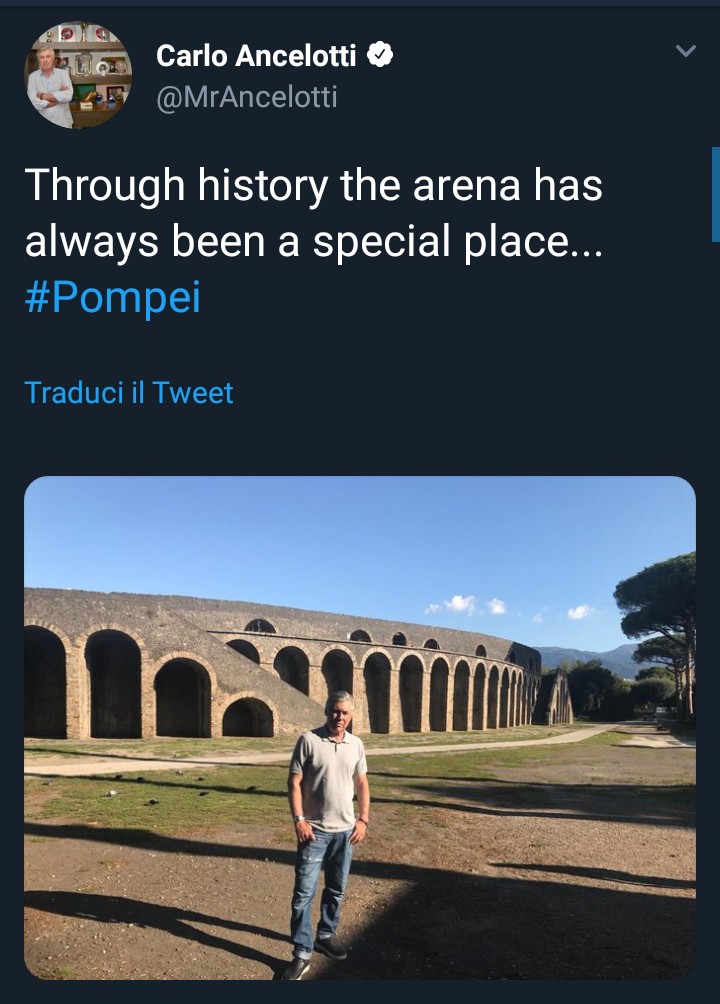Tap Carlo Ancelotti's profile avatar

(x=77, y=75)
